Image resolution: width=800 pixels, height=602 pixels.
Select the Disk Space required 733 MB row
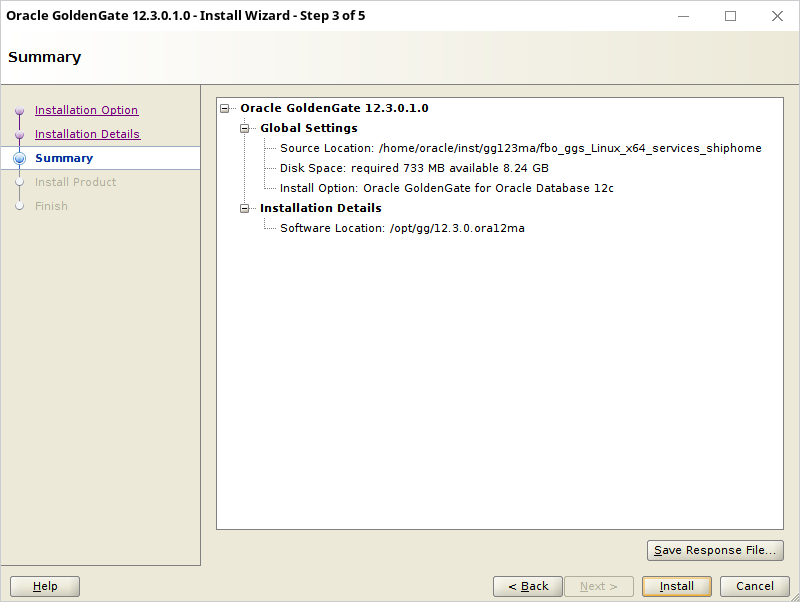tap(414, 168)
